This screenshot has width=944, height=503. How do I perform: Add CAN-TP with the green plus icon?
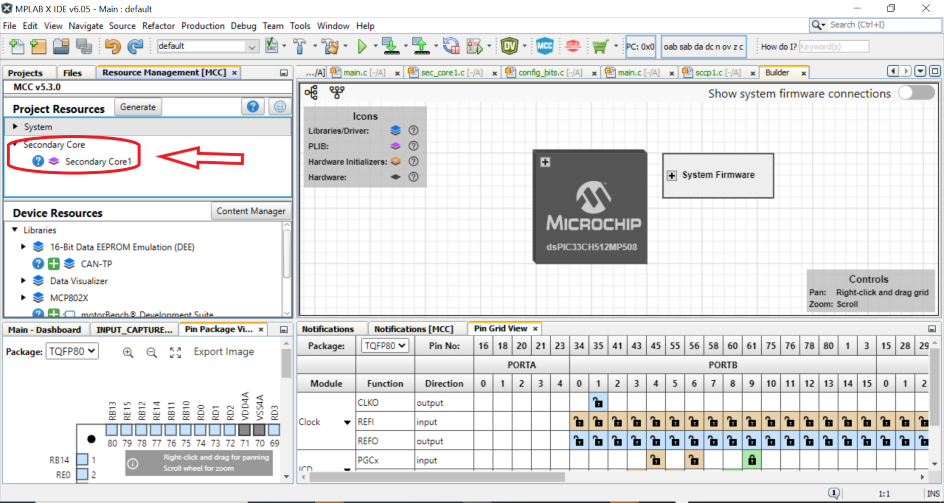click(x=54, y=264)
